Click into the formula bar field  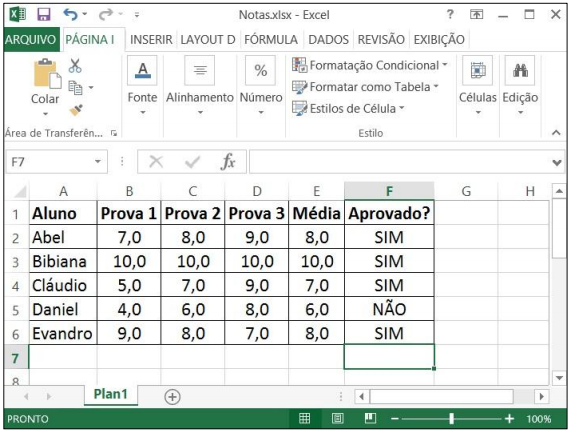click(400, 162)
